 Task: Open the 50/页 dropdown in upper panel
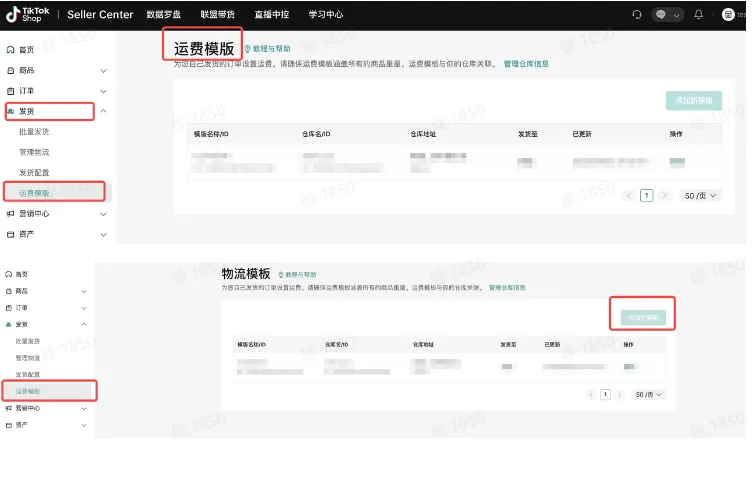pos(701,196)
